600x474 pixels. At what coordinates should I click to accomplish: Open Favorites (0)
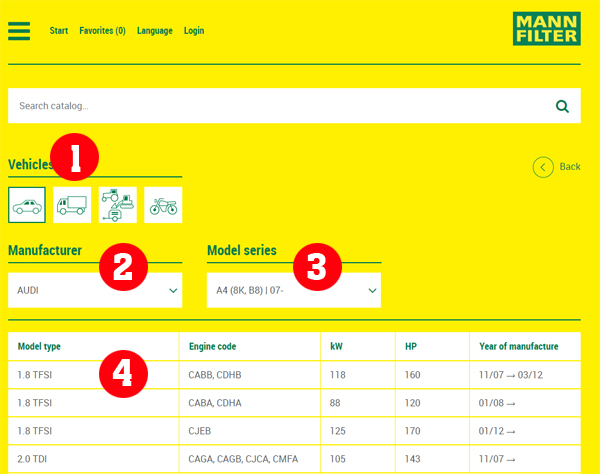[x=102, y=31]
